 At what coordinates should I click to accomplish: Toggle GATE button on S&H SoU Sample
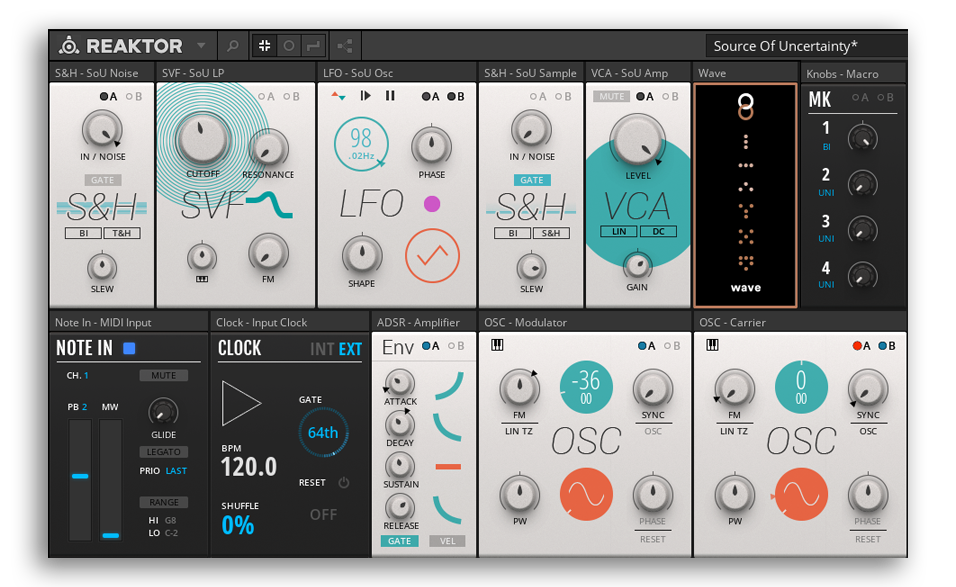[x=532, y=180]
